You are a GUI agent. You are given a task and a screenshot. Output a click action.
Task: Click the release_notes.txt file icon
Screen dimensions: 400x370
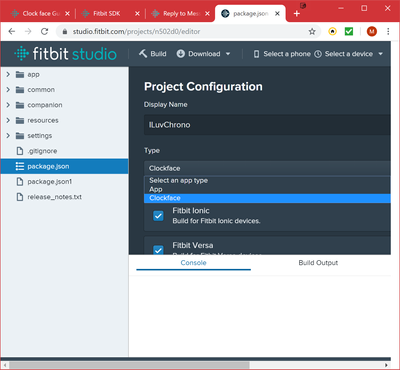point(20,197)
